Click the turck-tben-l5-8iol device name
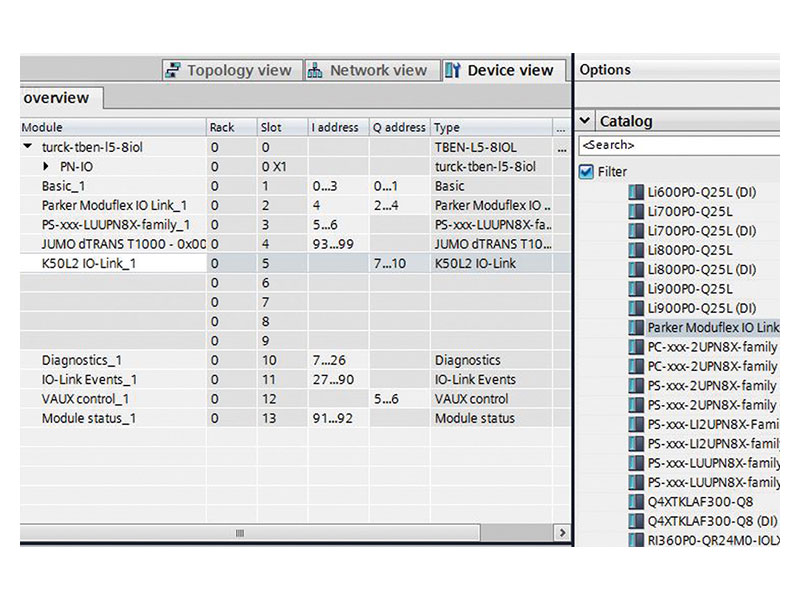Image resolution: width=800 pixels, height=600 pixels. [92, 147]
